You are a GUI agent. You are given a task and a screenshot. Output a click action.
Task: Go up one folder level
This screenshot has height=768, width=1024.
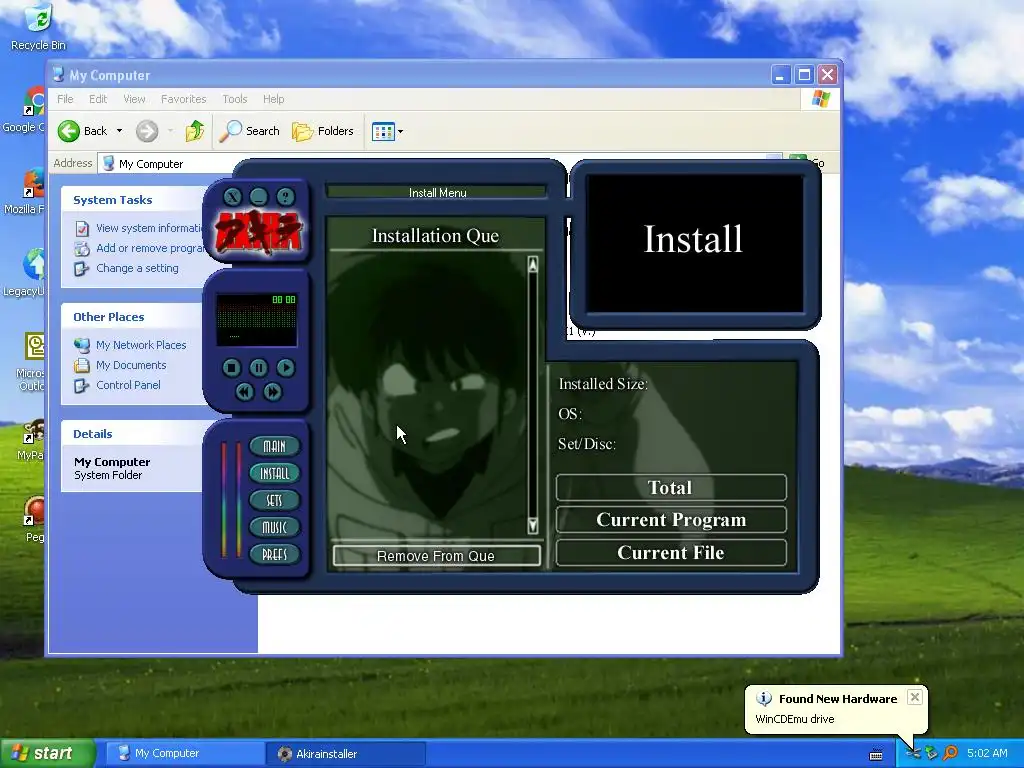pos(195,131)
